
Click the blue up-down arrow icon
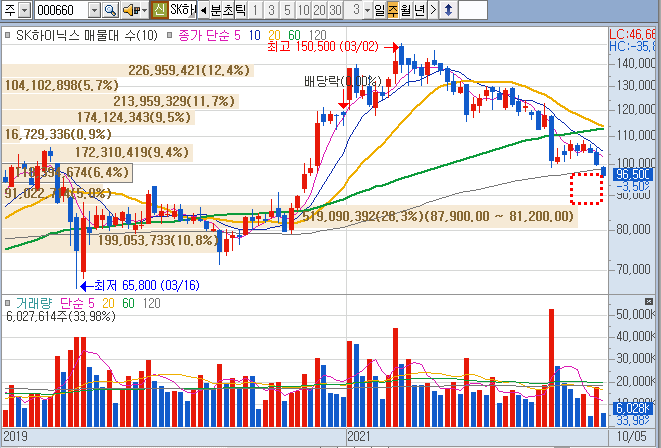[x=448, y=10]
